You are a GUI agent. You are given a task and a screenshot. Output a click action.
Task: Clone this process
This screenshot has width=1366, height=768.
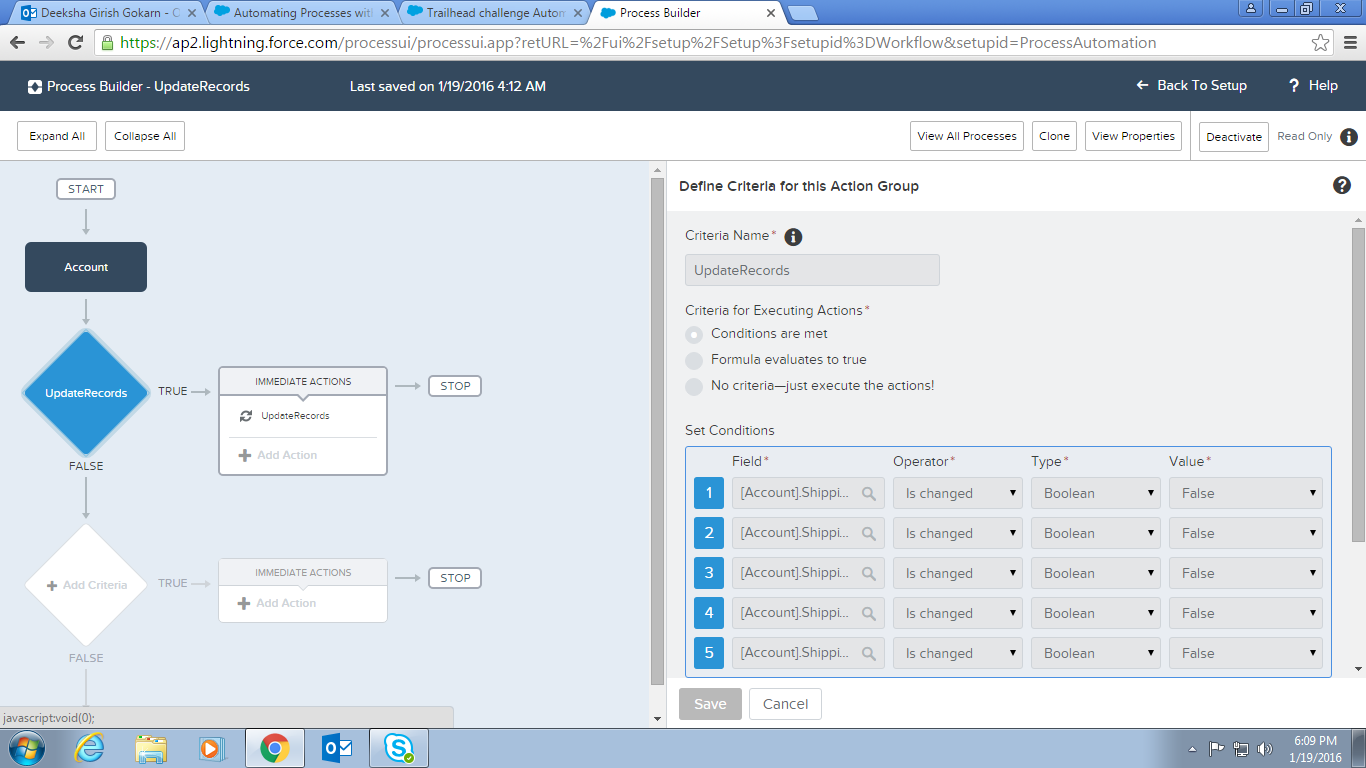pos(1054,137)
